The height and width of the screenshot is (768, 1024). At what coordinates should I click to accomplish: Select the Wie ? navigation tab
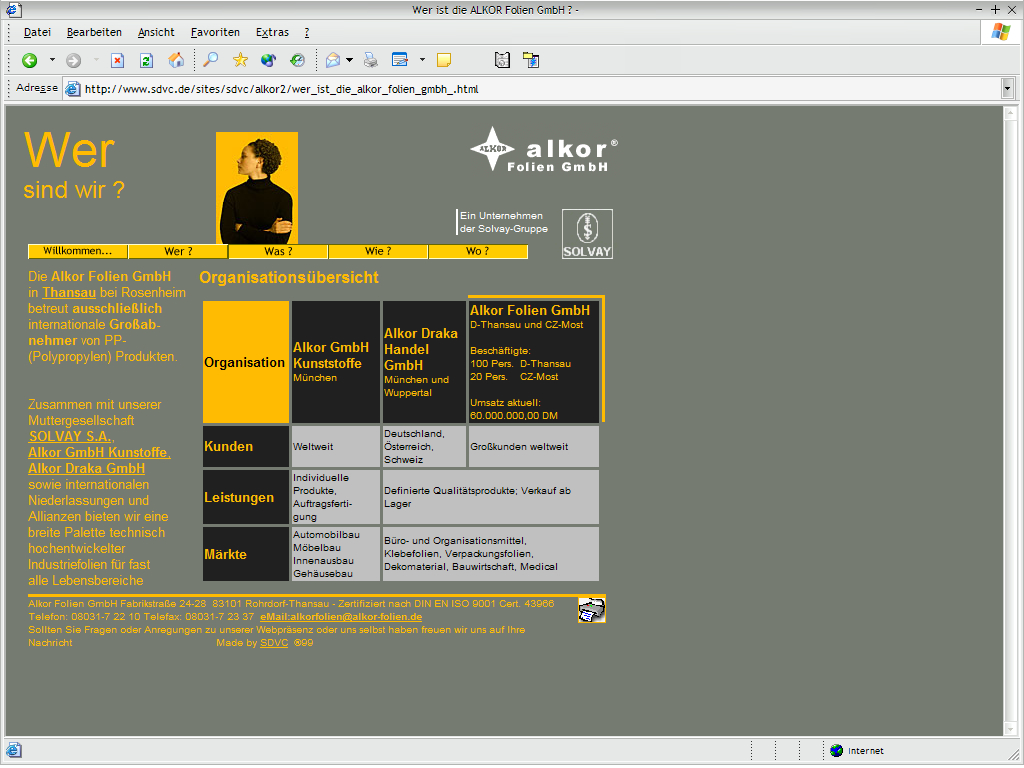[378, 251]
